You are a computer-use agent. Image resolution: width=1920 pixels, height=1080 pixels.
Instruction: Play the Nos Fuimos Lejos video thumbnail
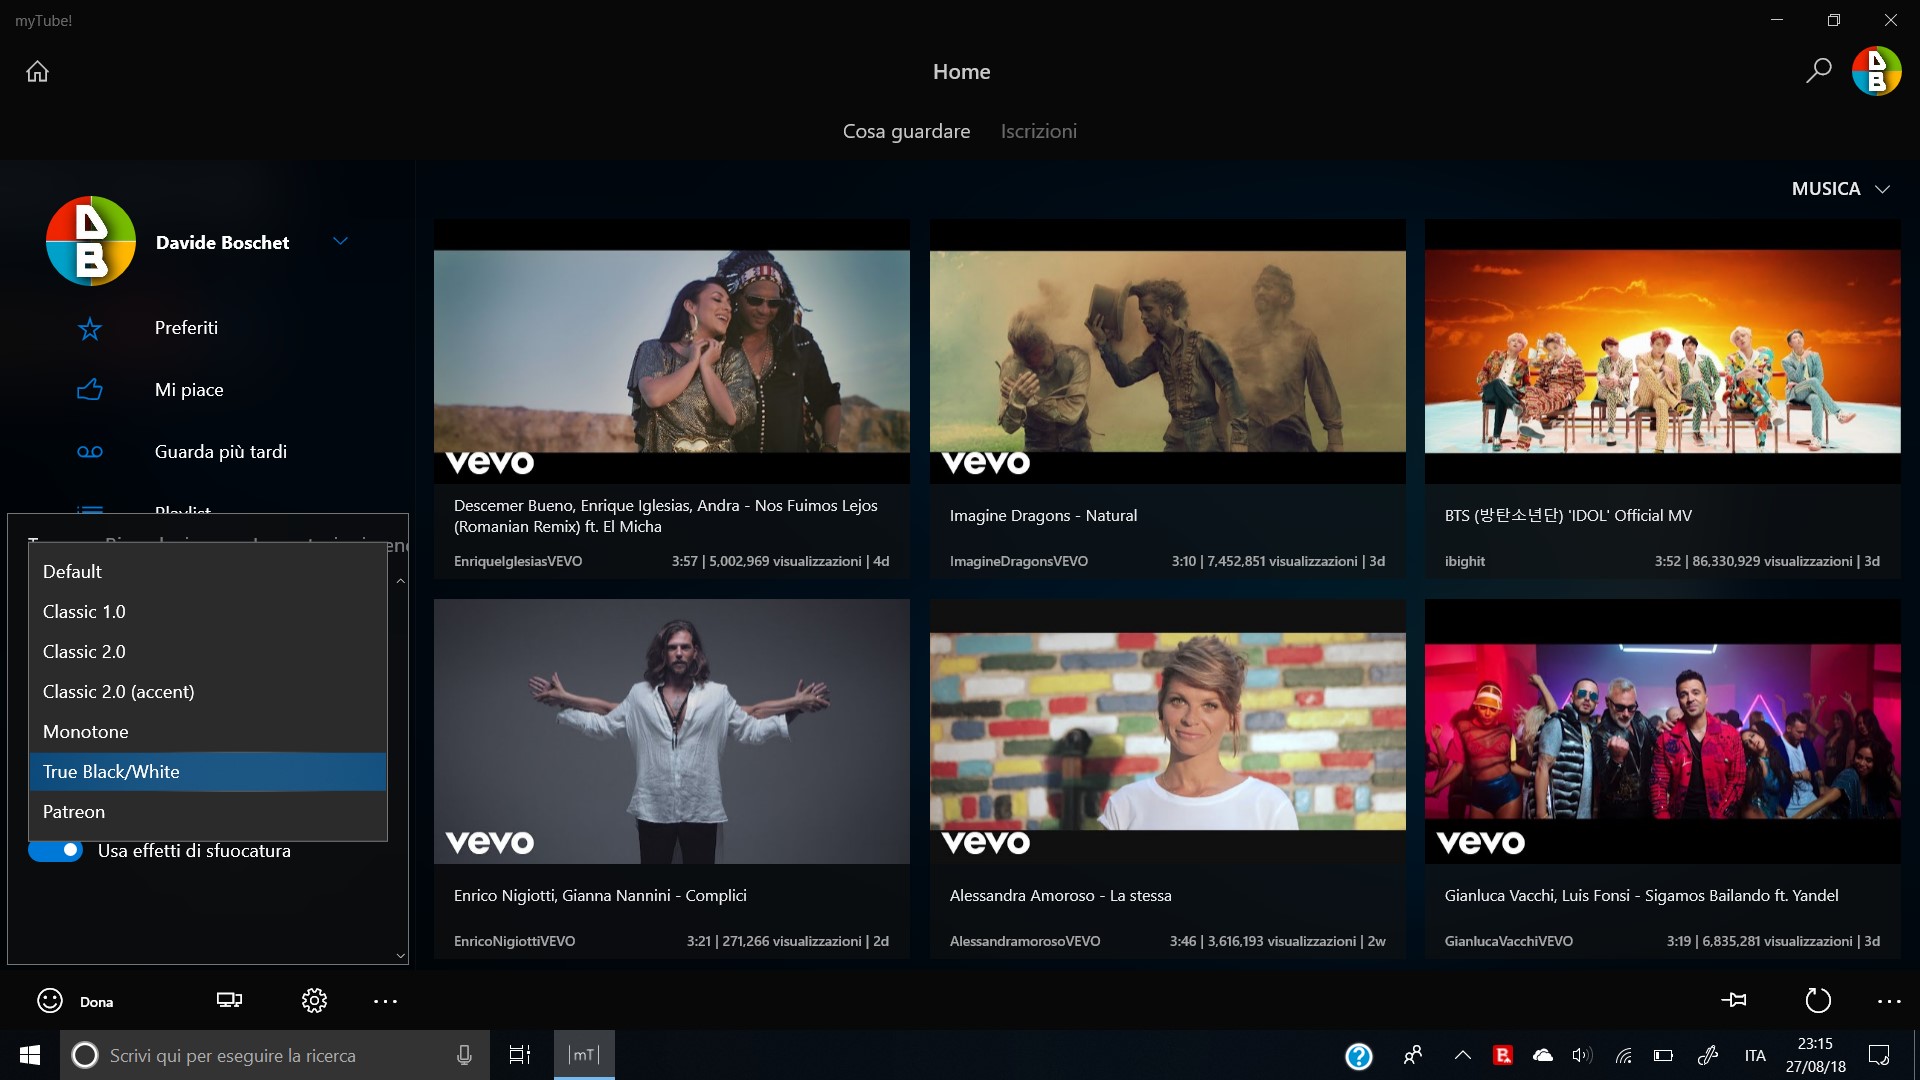(672, 351)
